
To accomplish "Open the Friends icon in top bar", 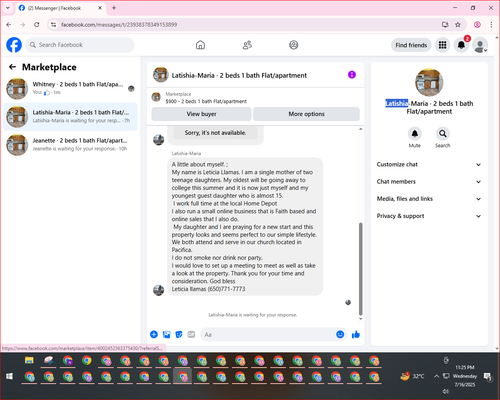I will [x=247, y=45].
